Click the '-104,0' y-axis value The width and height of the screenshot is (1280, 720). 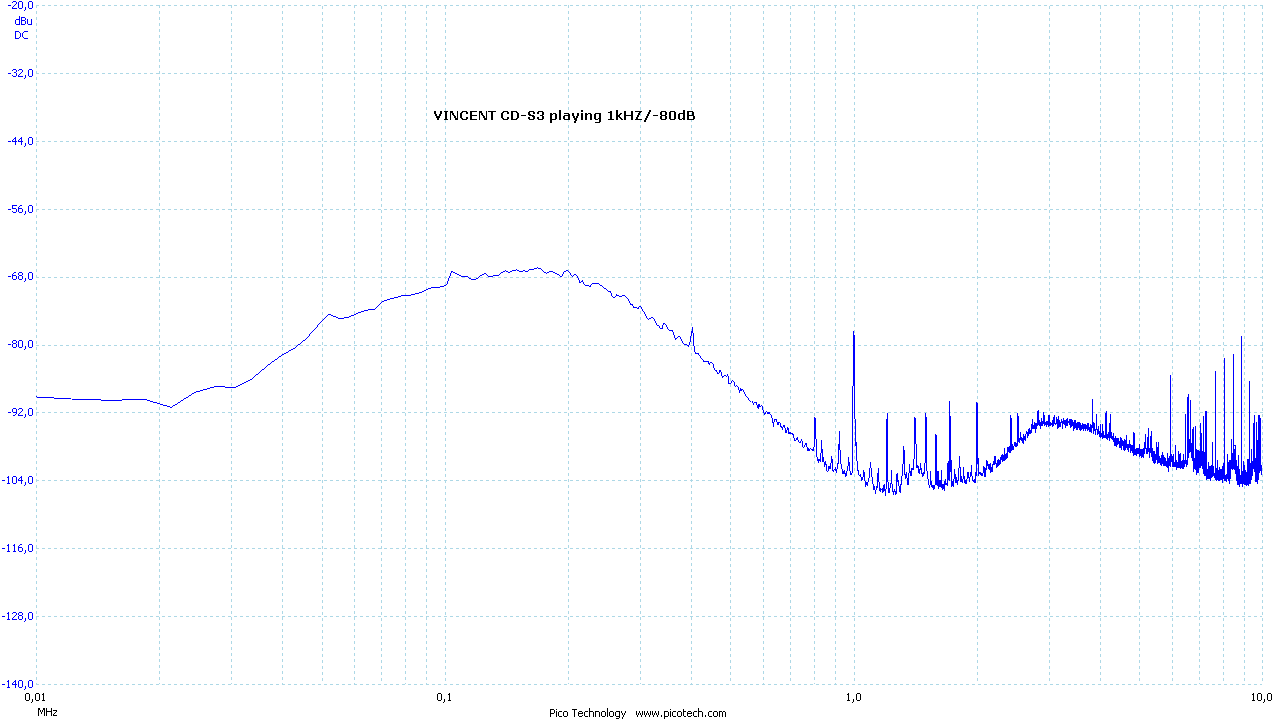click(19, 480)
